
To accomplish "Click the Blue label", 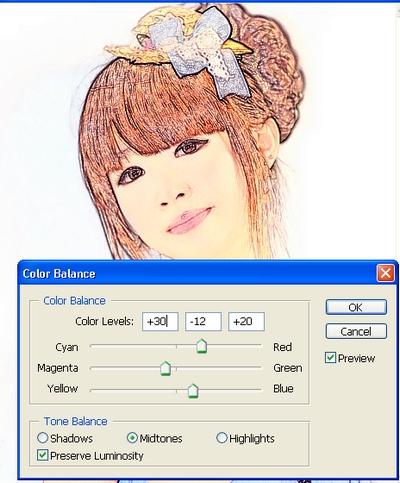I will (283, 389).
